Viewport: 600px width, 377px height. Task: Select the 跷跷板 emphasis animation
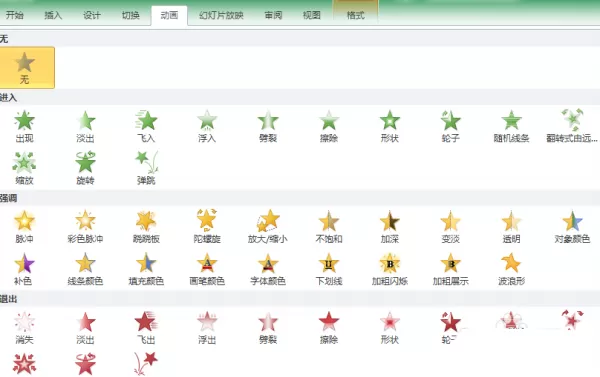pos(146,227)
